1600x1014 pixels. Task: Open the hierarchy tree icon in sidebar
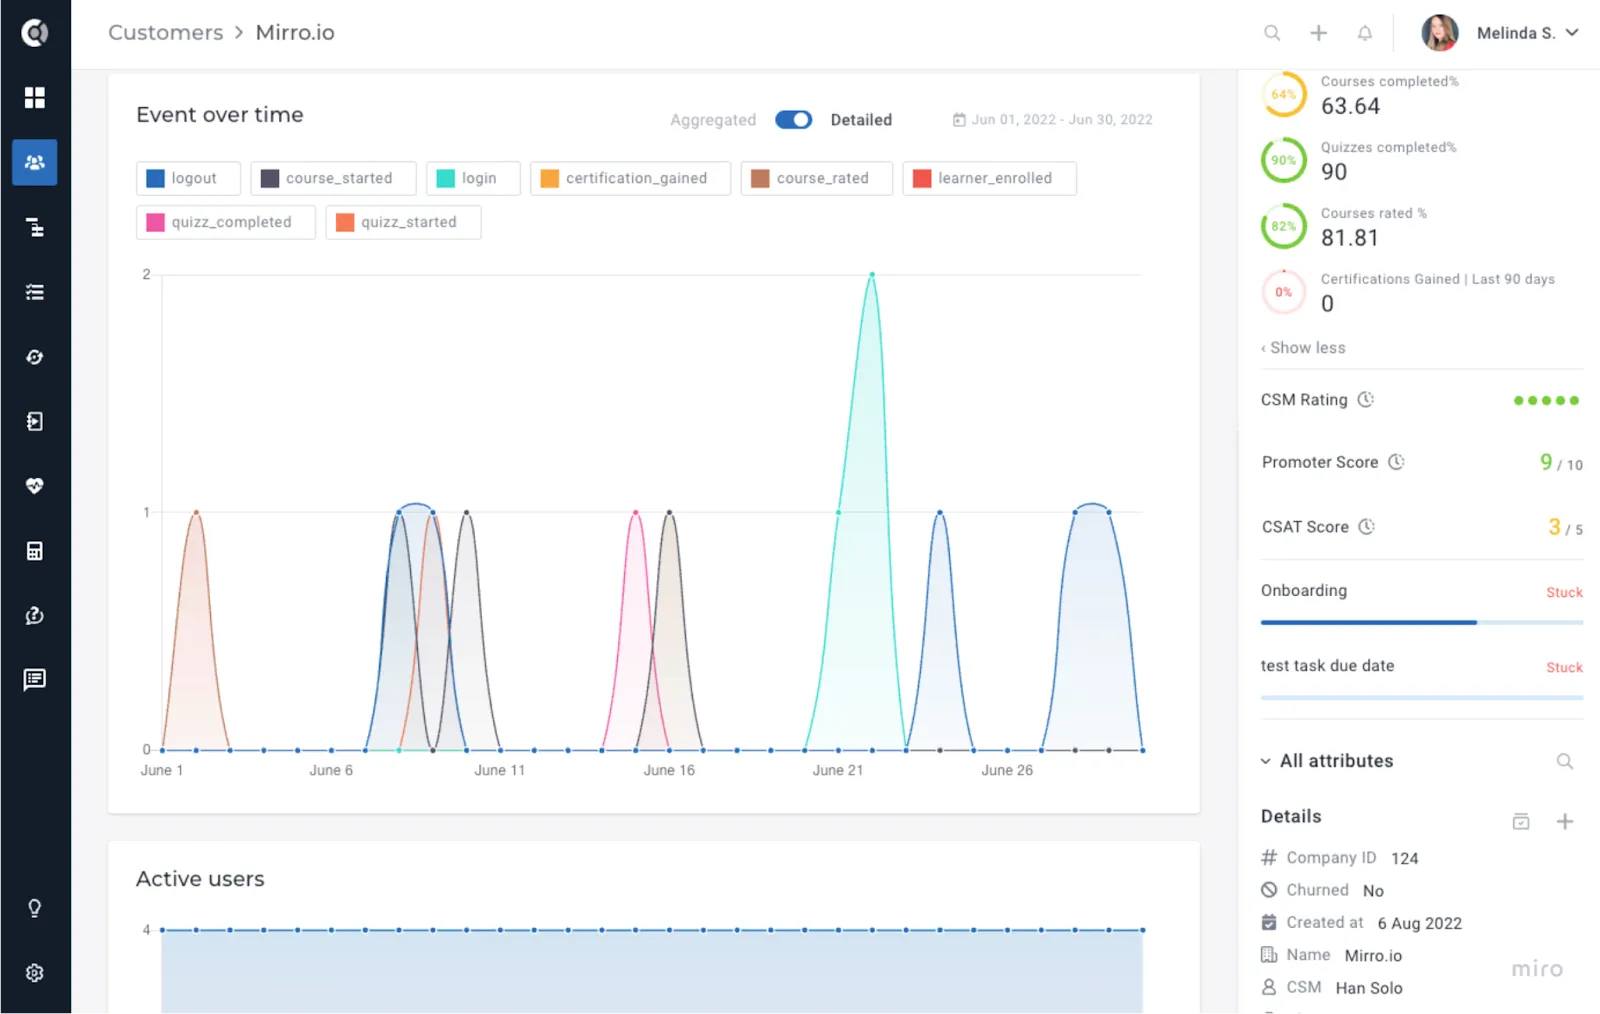[35, 227]
